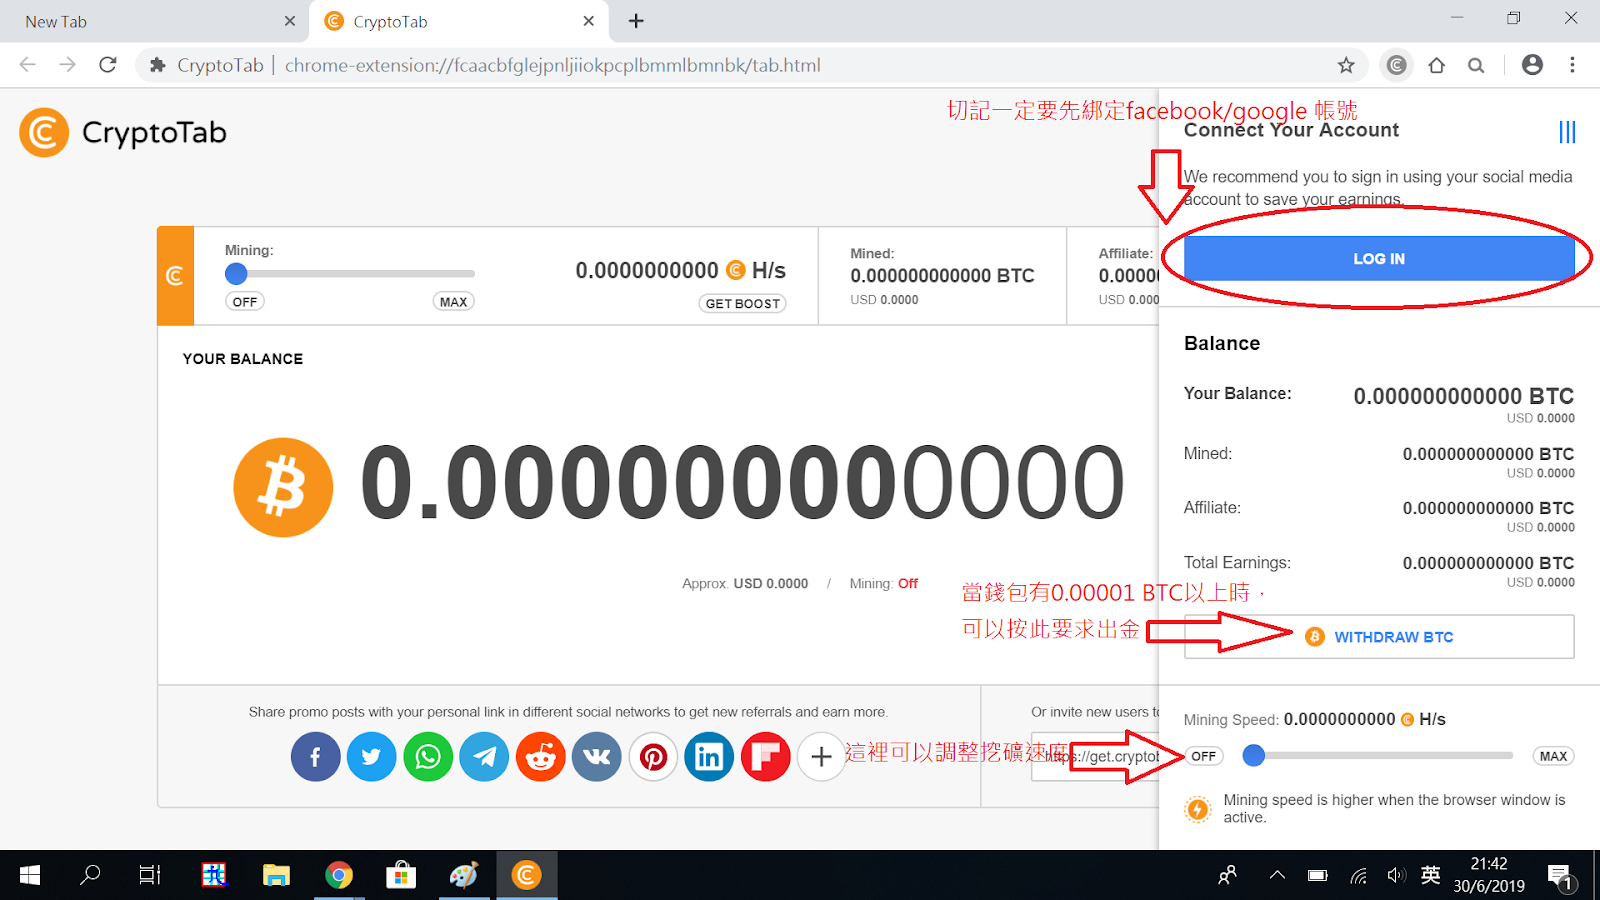Open Wi-Fi network settings in system tray

[x=1358, y=876]
